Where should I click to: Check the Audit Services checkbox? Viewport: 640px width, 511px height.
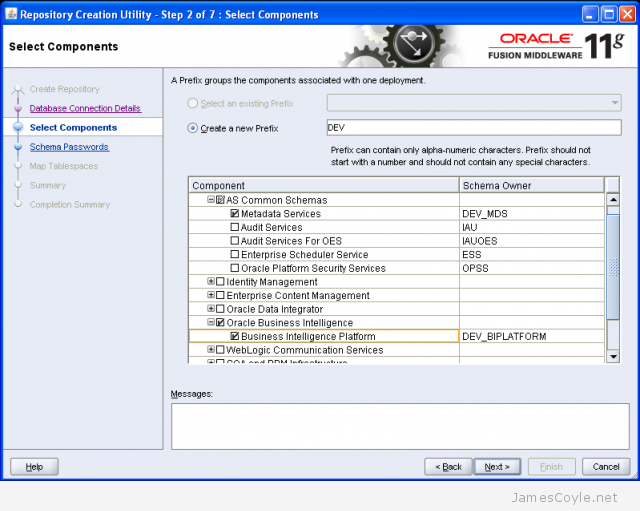click(x=235, y=227)
